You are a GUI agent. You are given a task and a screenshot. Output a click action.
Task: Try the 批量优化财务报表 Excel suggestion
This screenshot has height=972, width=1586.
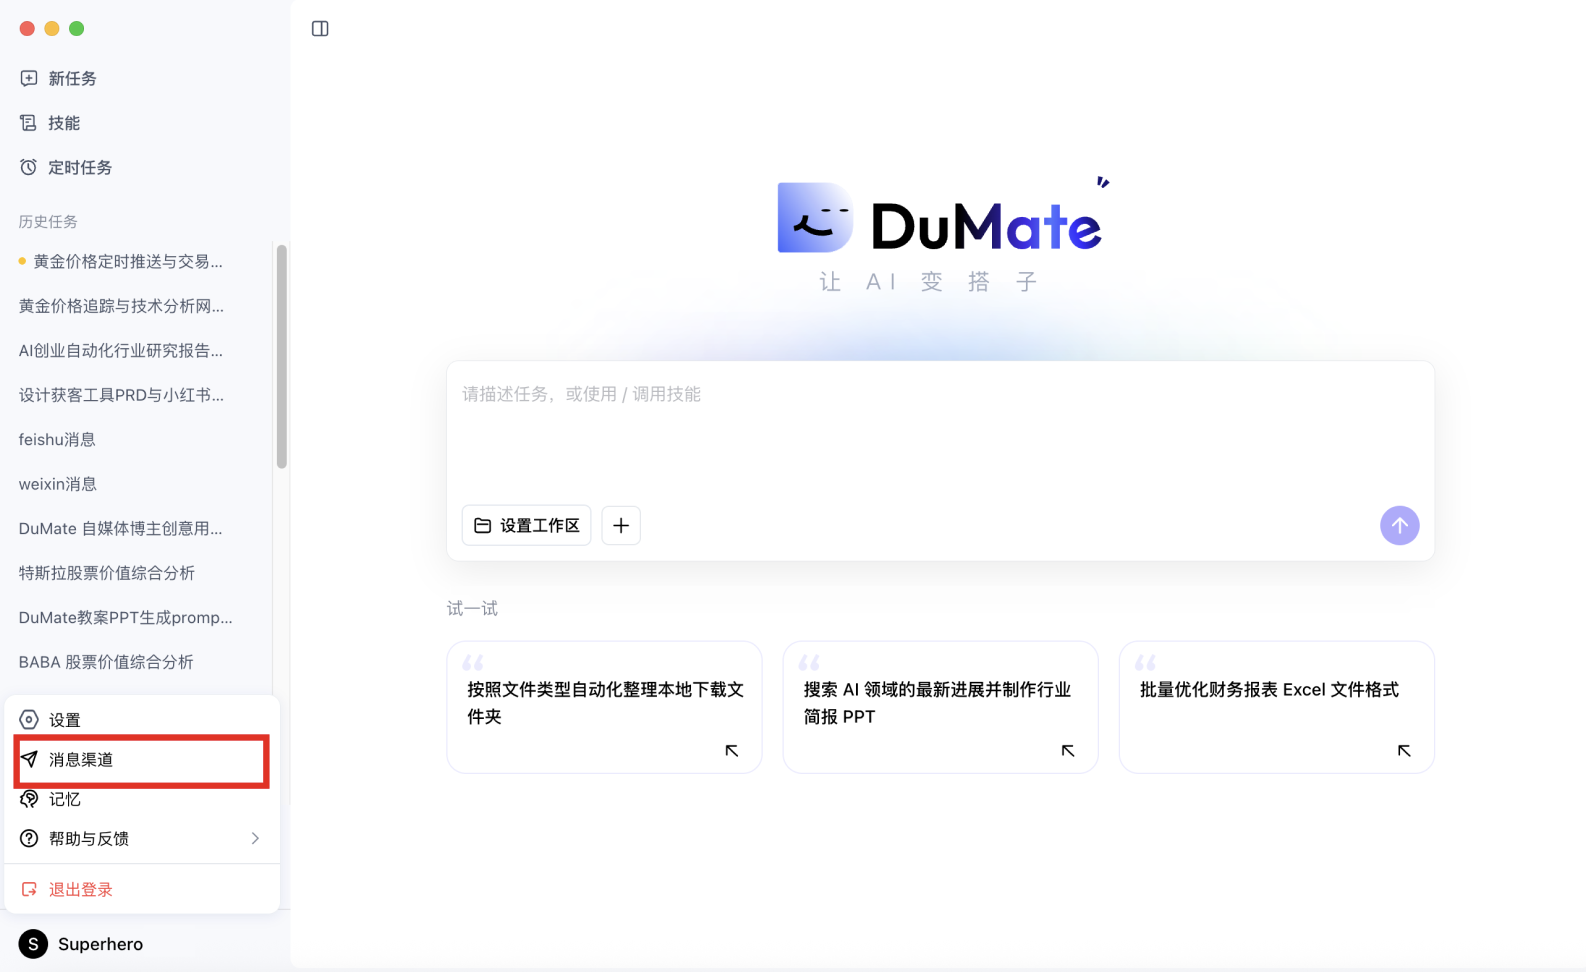(1276, 707)
